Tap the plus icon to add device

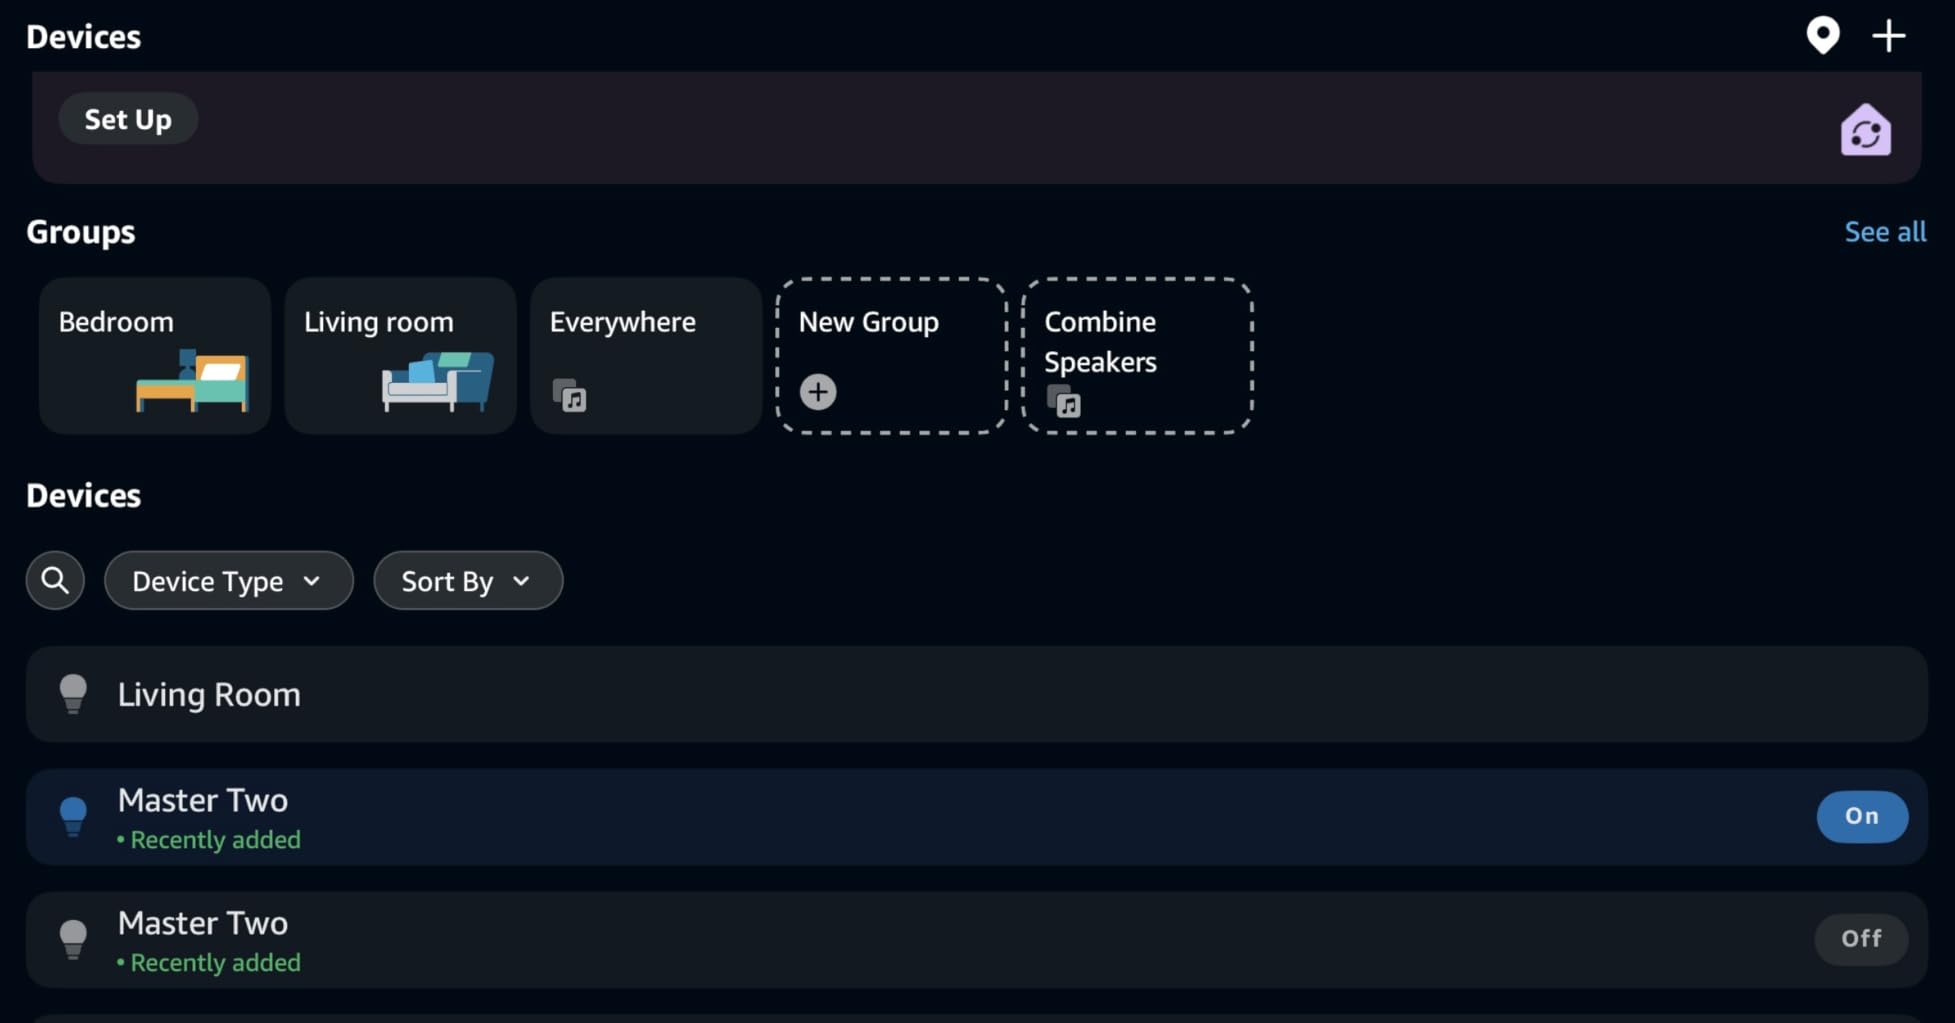point(1888,36)
